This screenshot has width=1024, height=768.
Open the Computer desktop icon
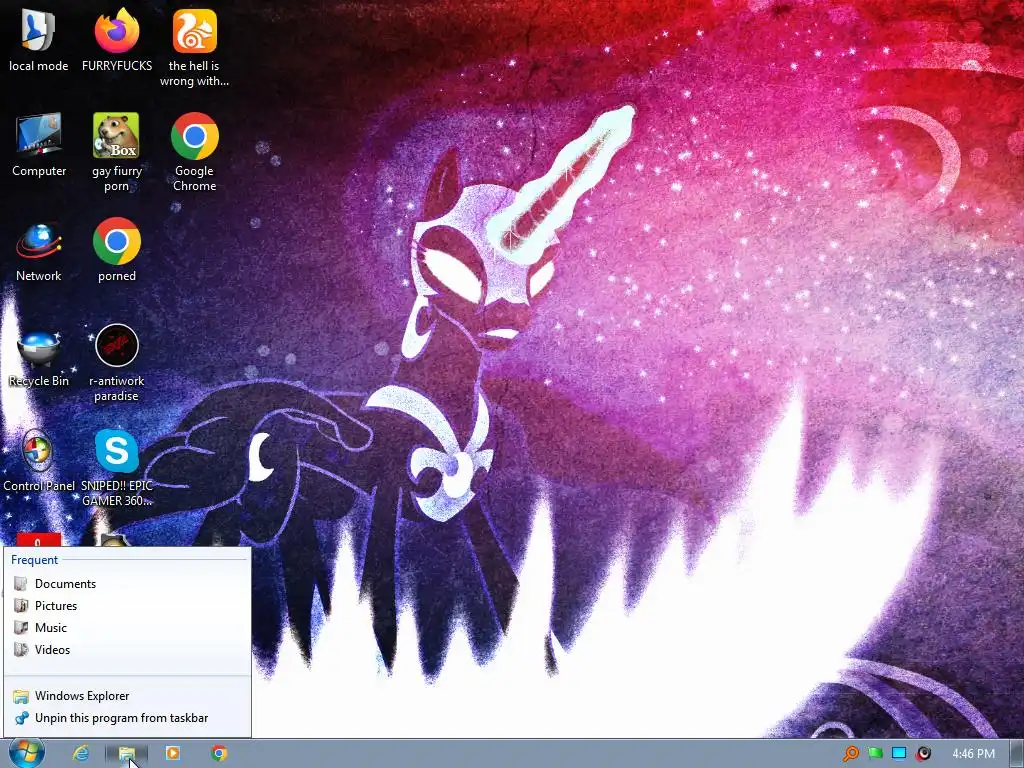tap(39, 145)
